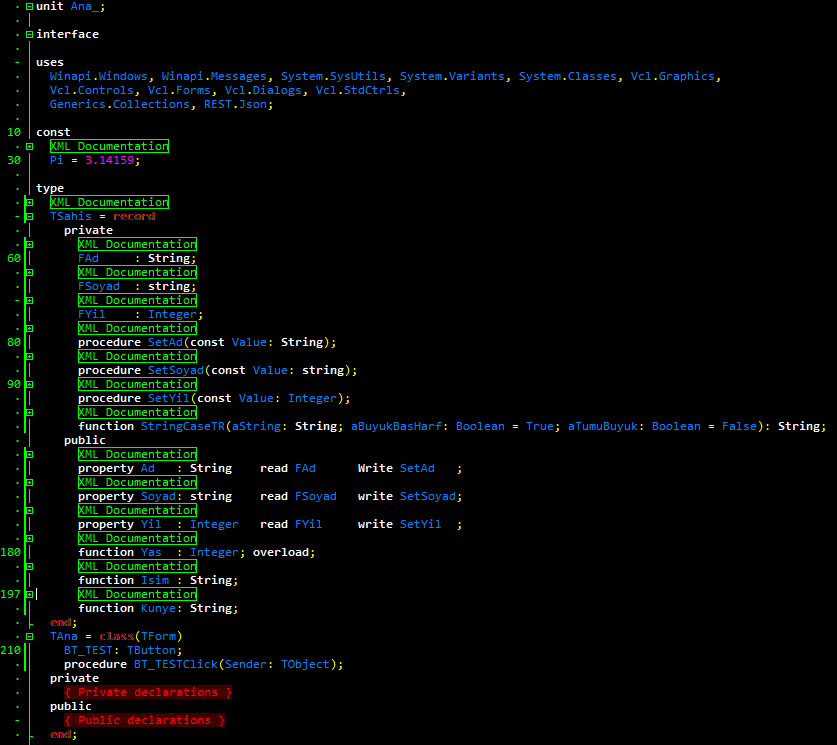Viewport: 837px width, 745px height.
Task: Collapse the interface section fold marker
Action: tap(30, 34)
